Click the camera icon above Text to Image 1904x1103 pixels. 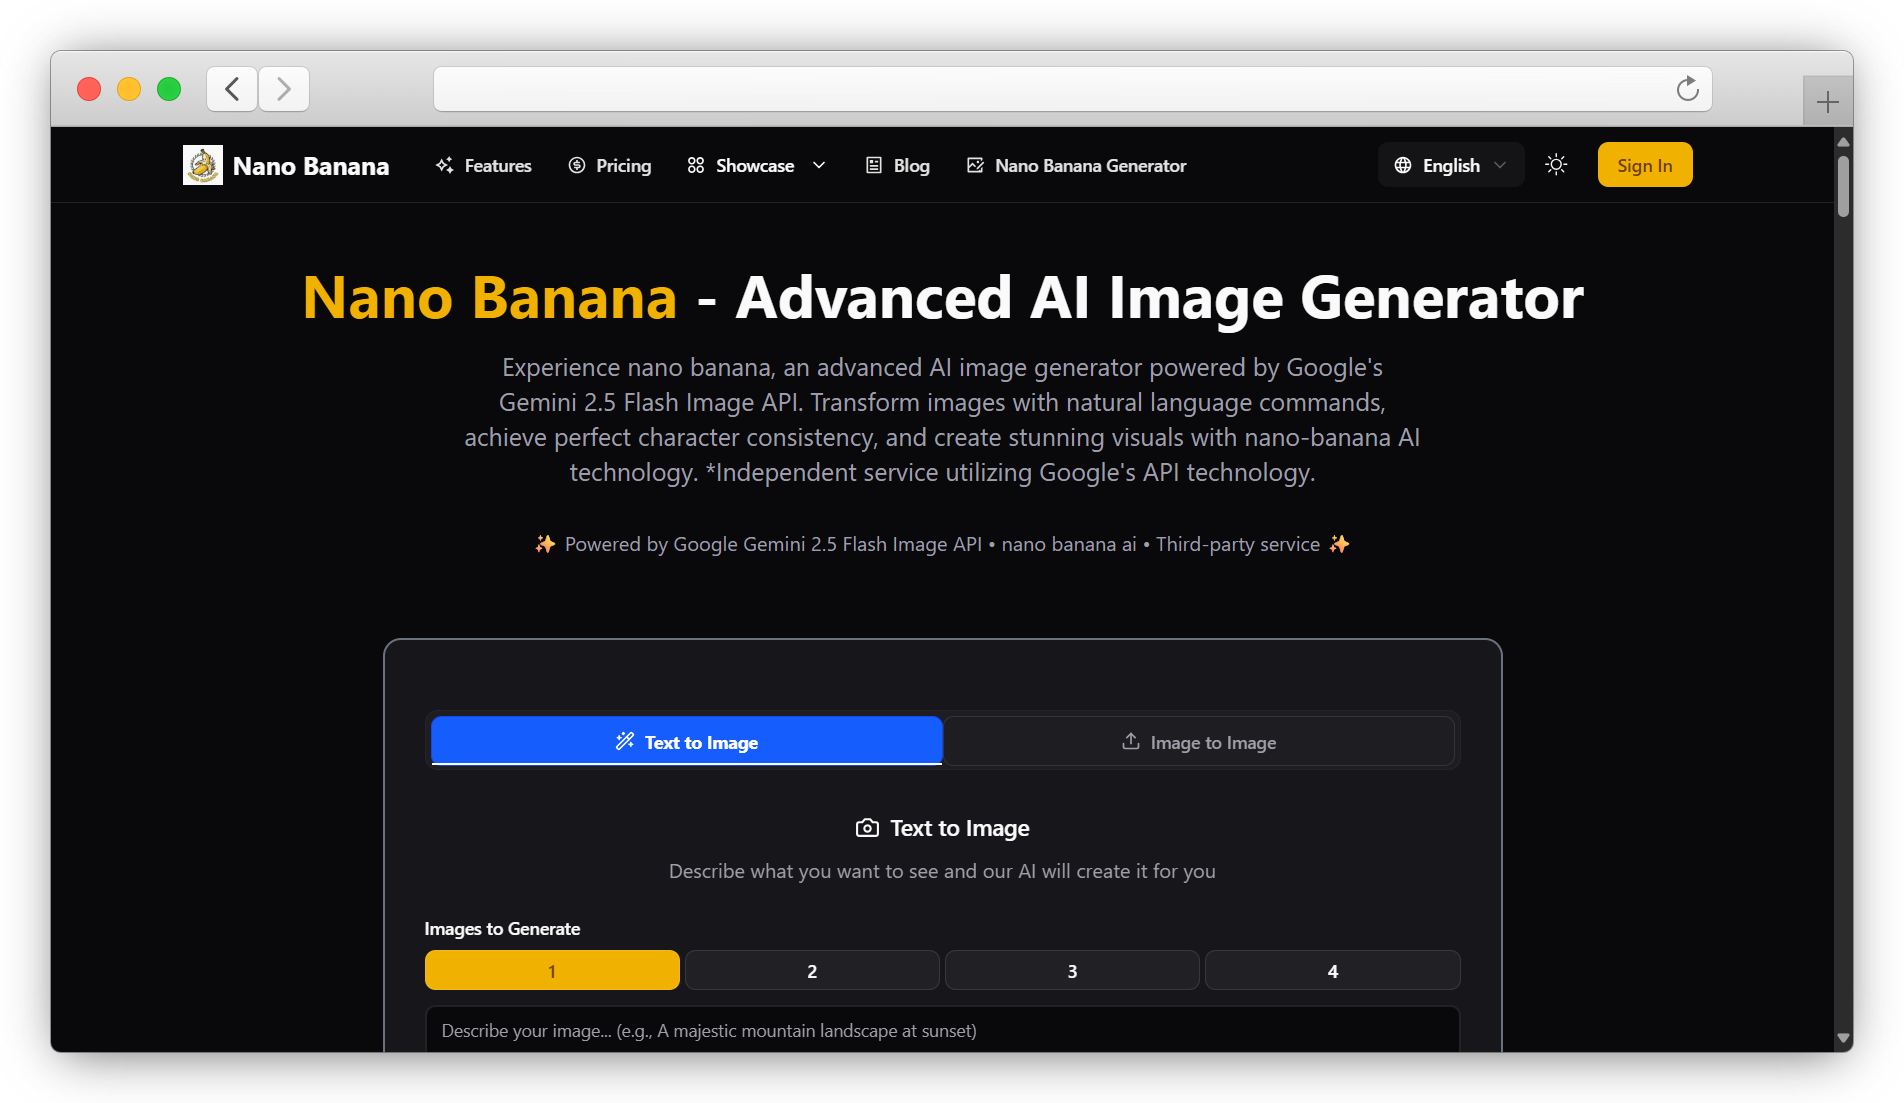[867, 828]
